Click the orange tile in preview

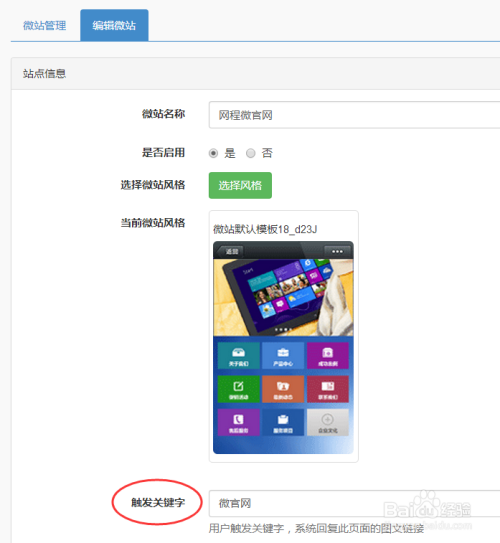click(283, 389)
